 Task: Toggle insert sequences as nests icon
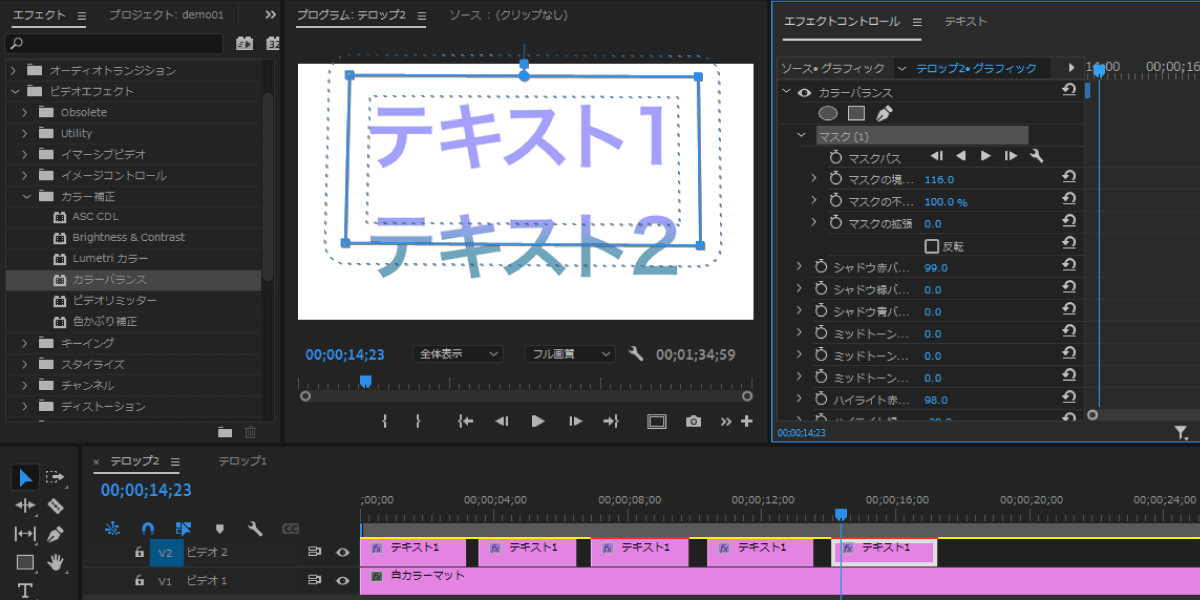click(x=112, y=528)
